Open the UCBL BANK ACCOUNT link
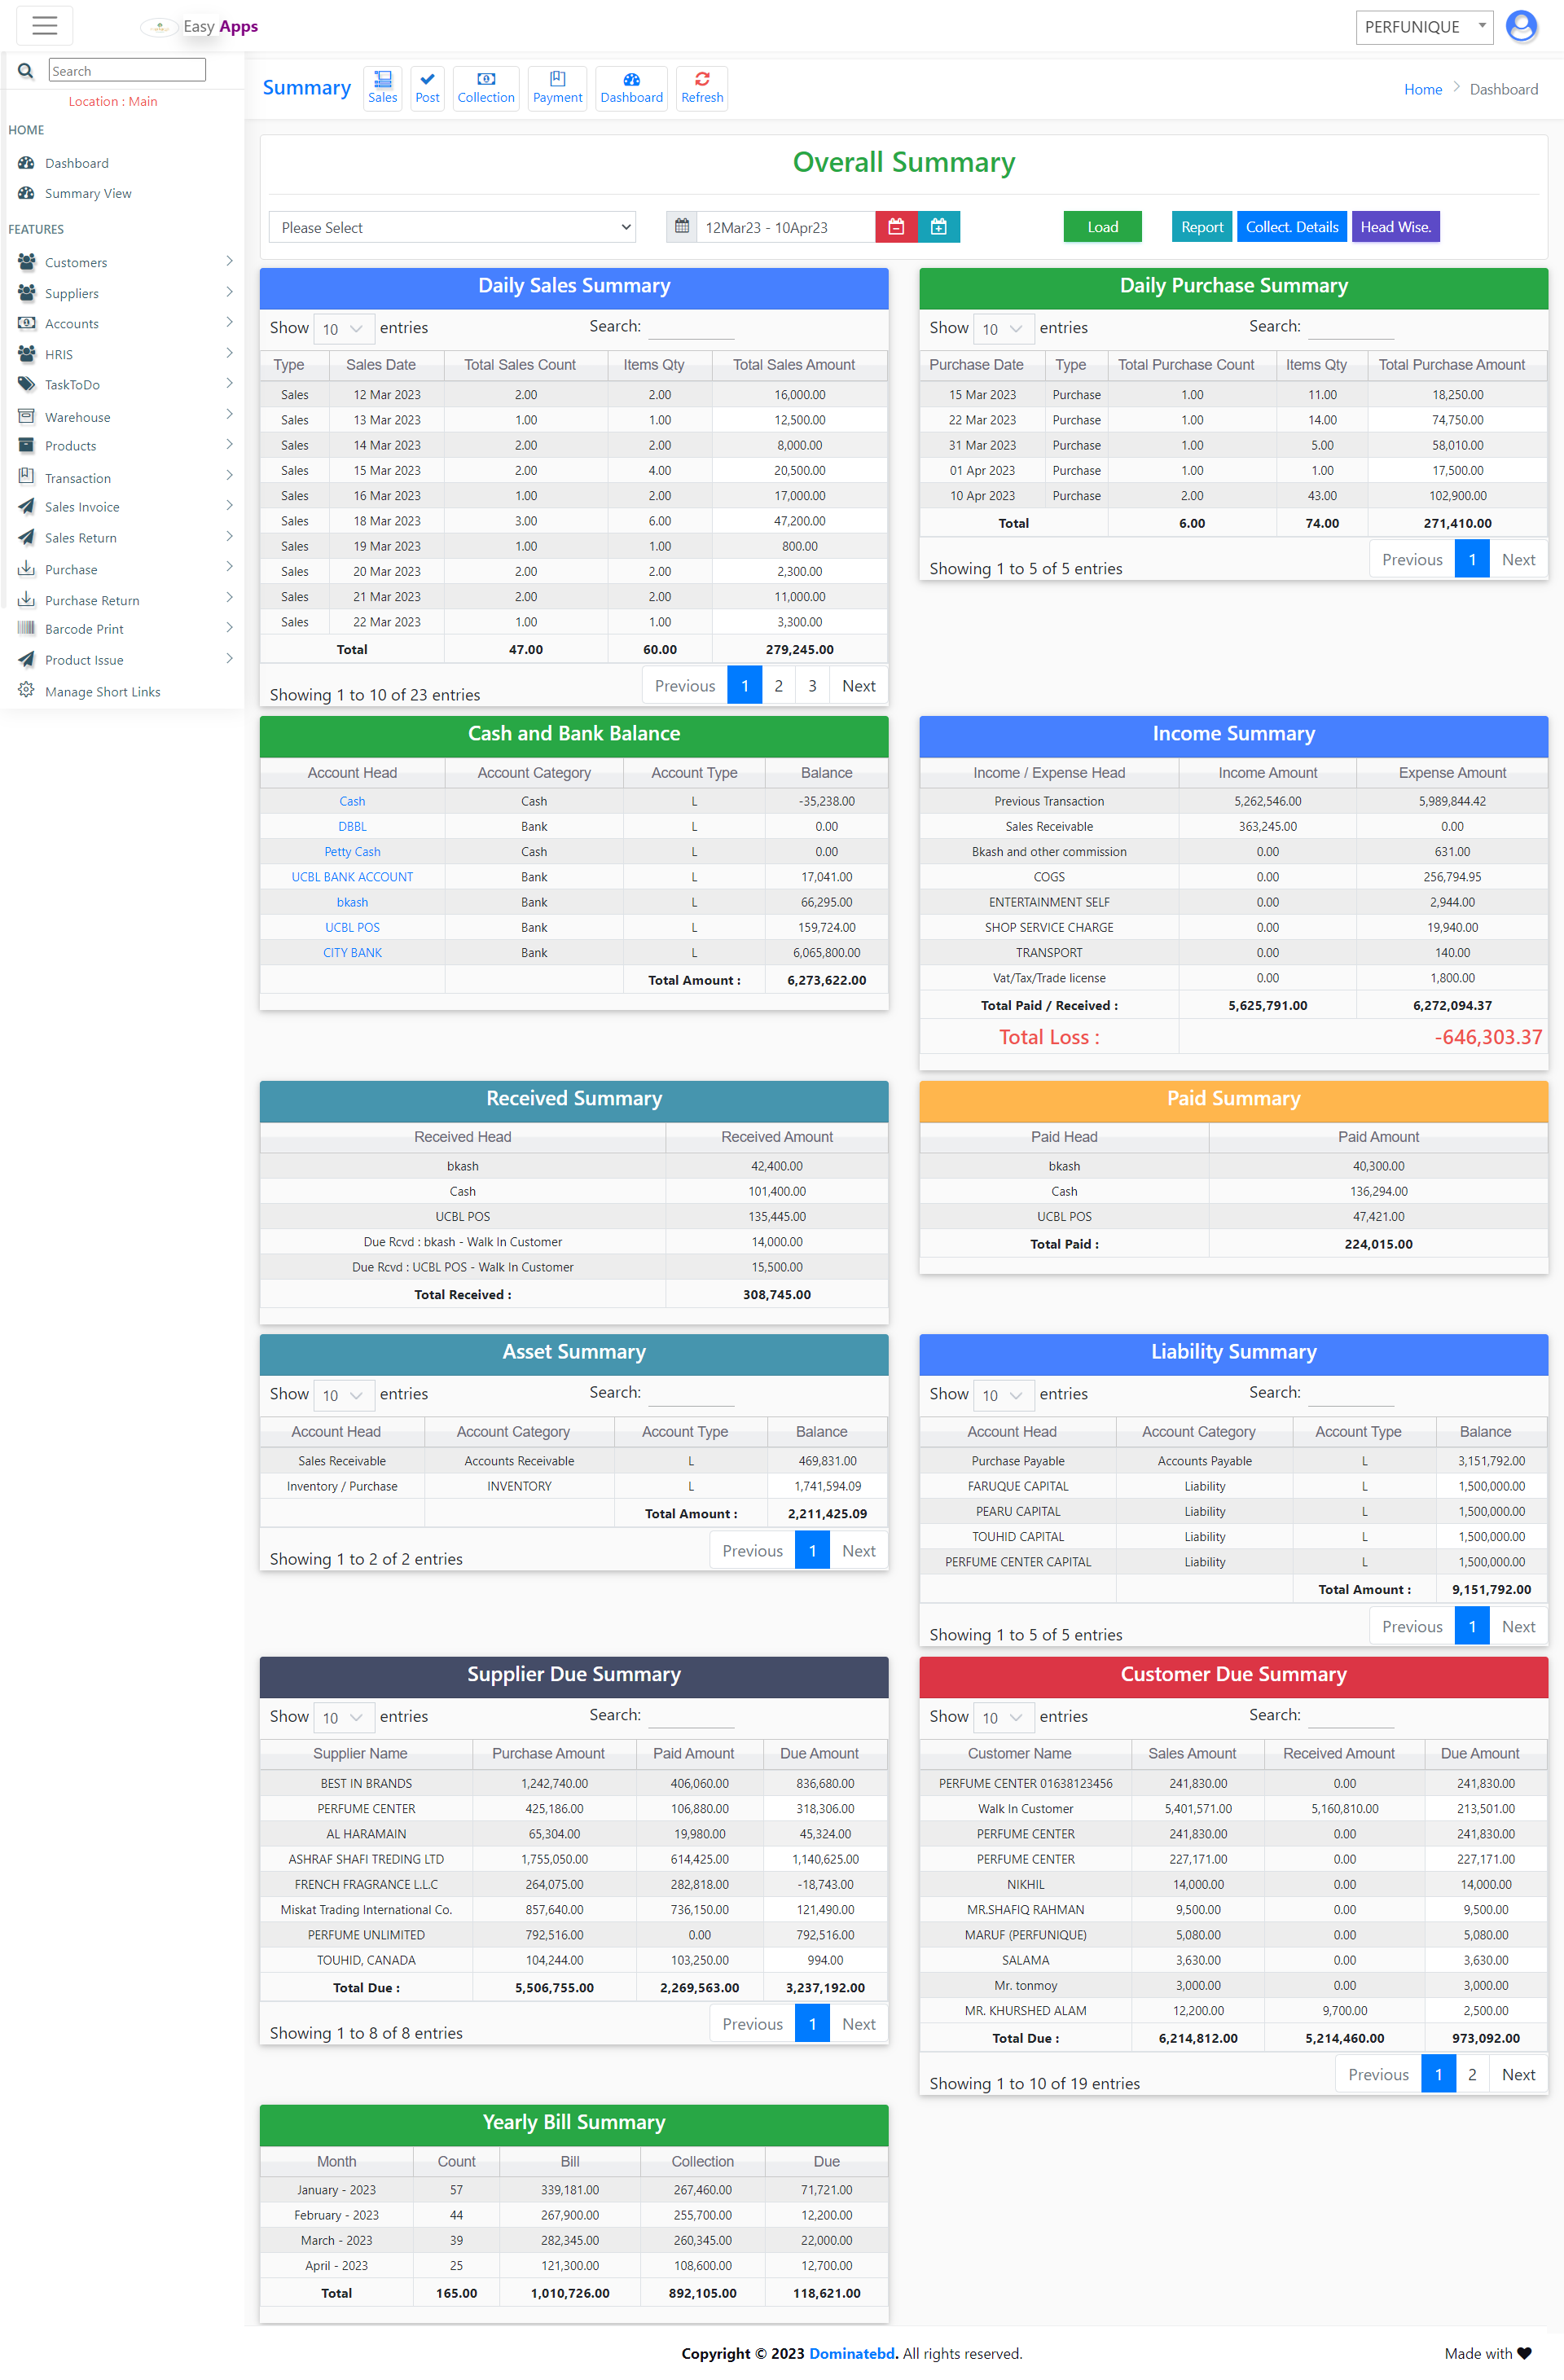Viewport: 1564px width, 2380px height. coord(352,877)
